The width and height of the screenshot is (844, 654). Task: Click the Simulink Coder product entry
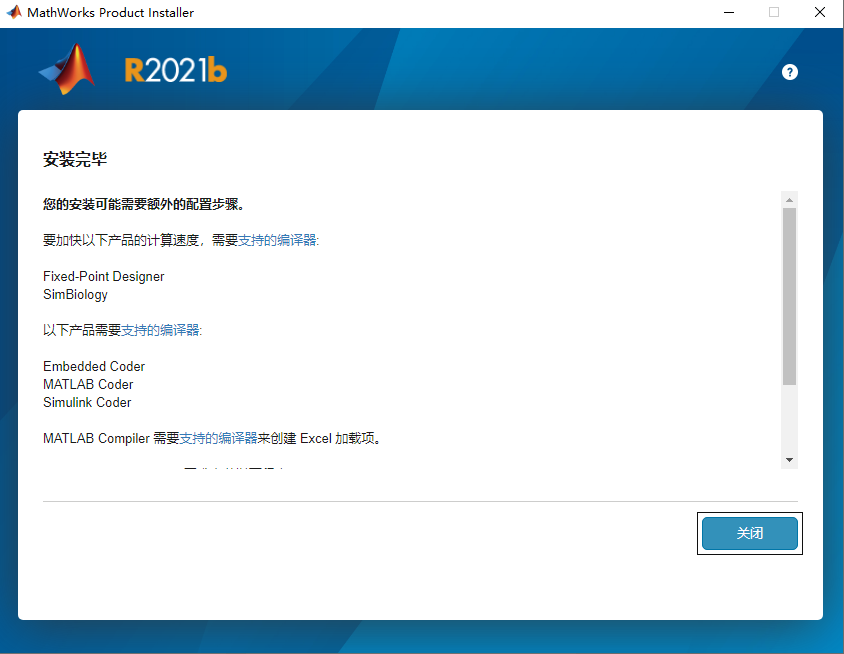coord(87,402)
